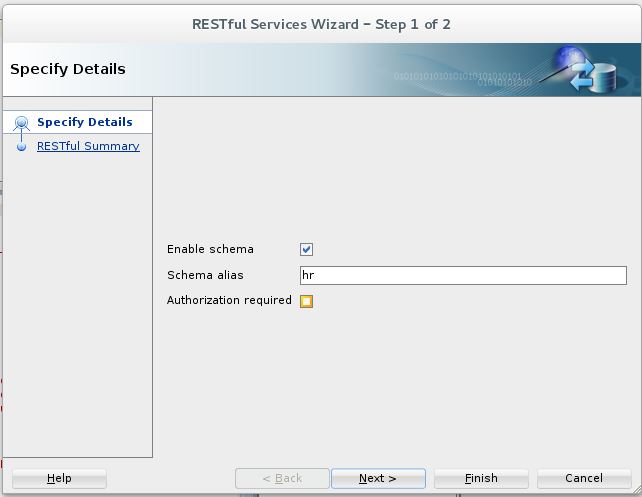Click the Schema alias label
The height and width of the screenshot is (497, 642).
(205, 275)
